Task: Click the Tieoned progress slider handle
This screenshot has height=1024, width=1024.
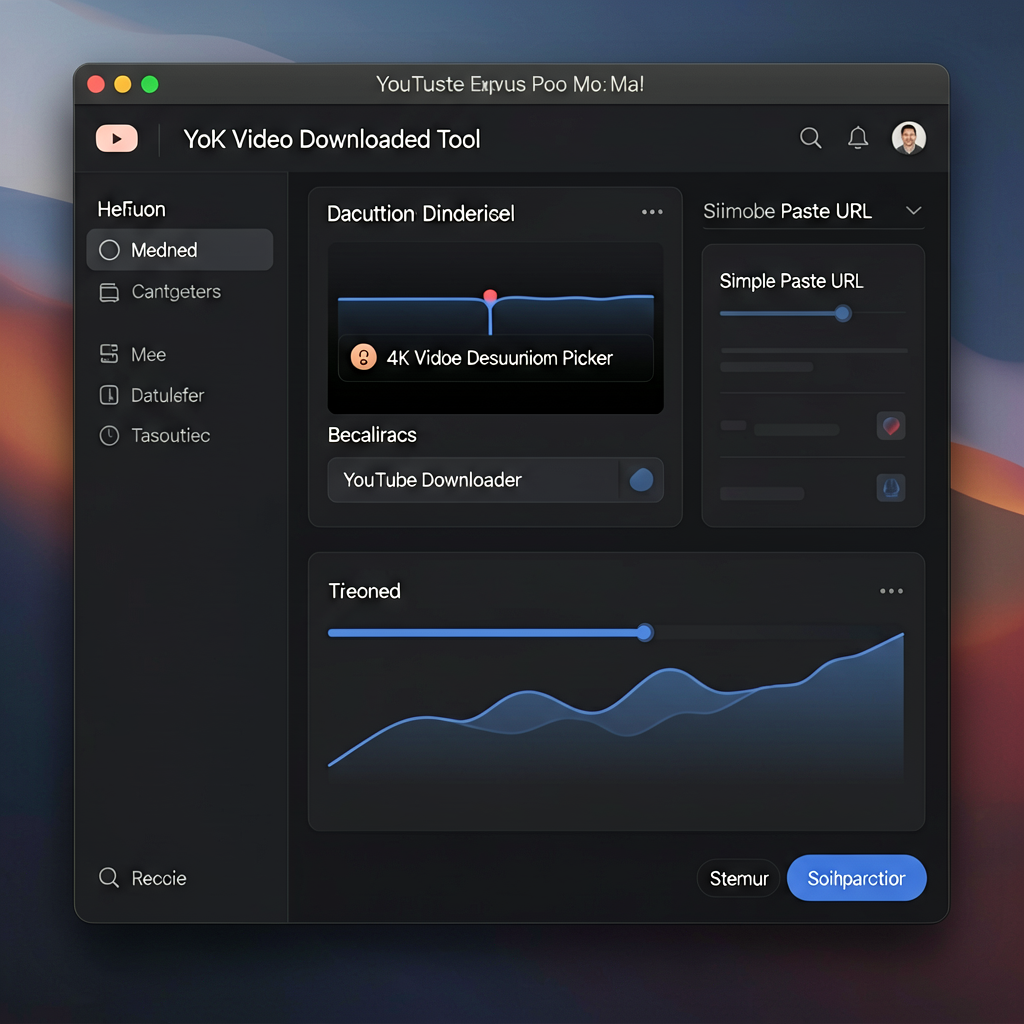Action: [x=645, y=632]
